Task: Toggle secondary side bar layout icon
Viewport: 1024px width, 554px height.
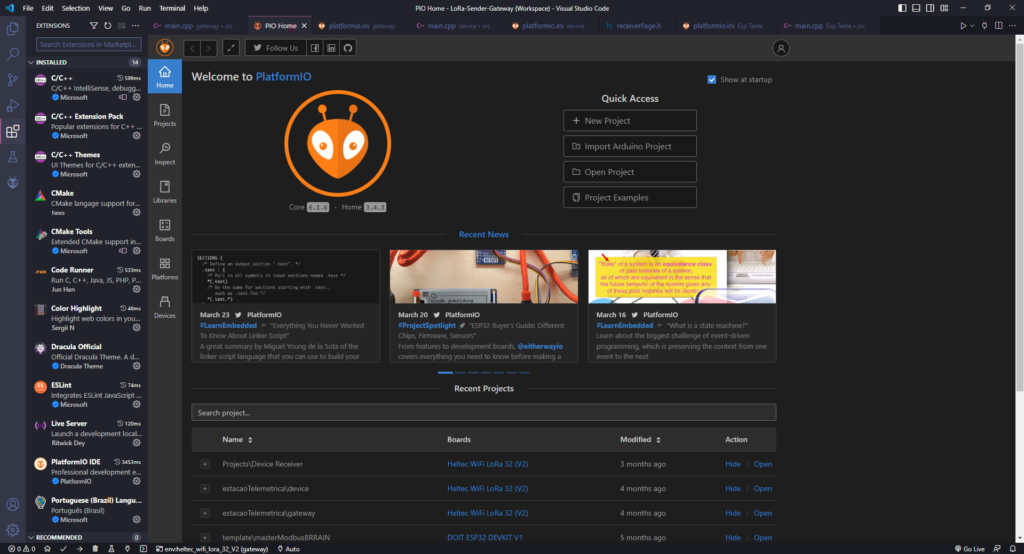Action: pyautogui.click(x=930, y=8)
